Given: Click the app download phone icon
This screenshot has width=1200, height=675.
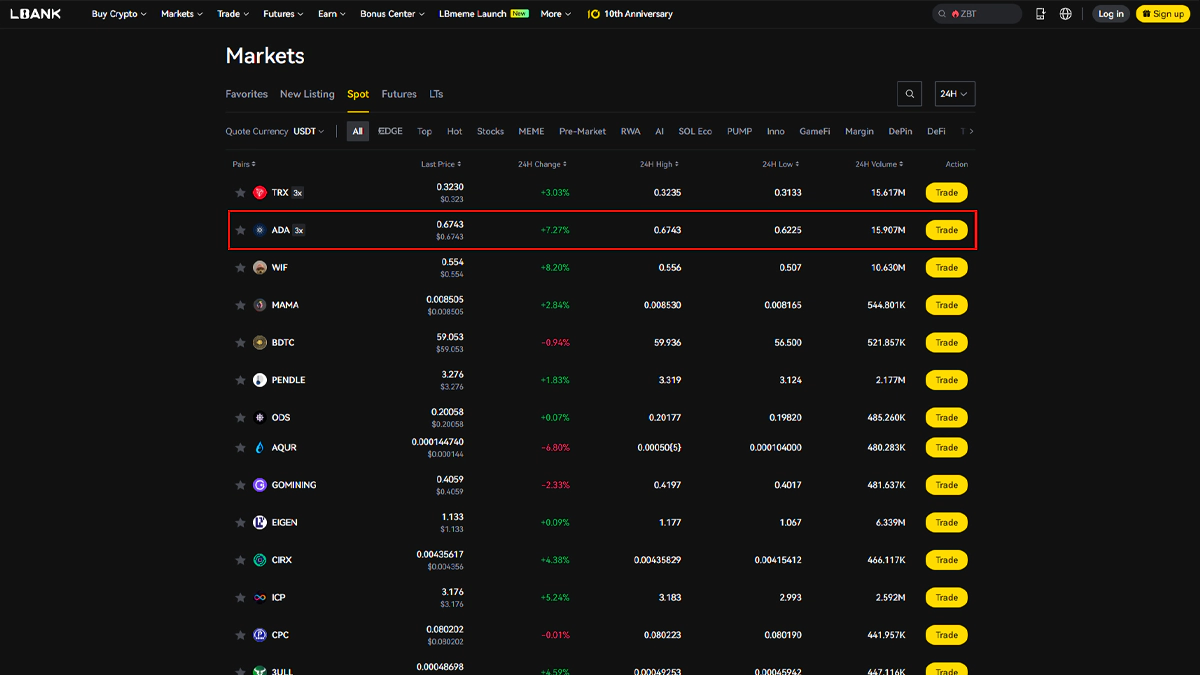Looking at the screenshot, I should coord(1041,14).
